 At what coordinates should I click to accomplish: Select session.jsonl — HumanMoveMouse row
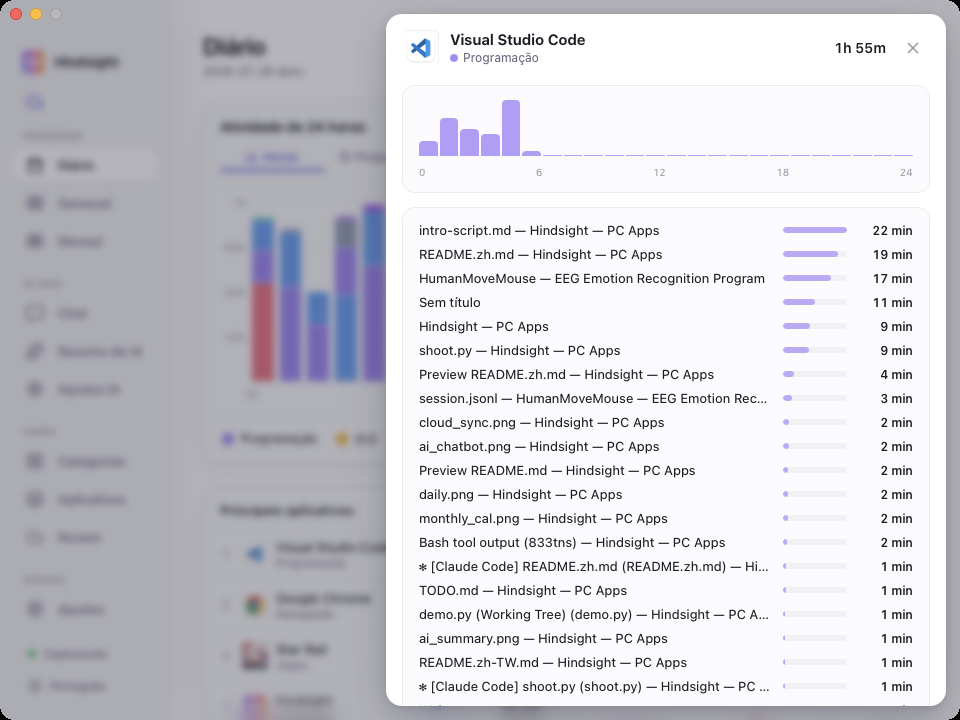666,399
